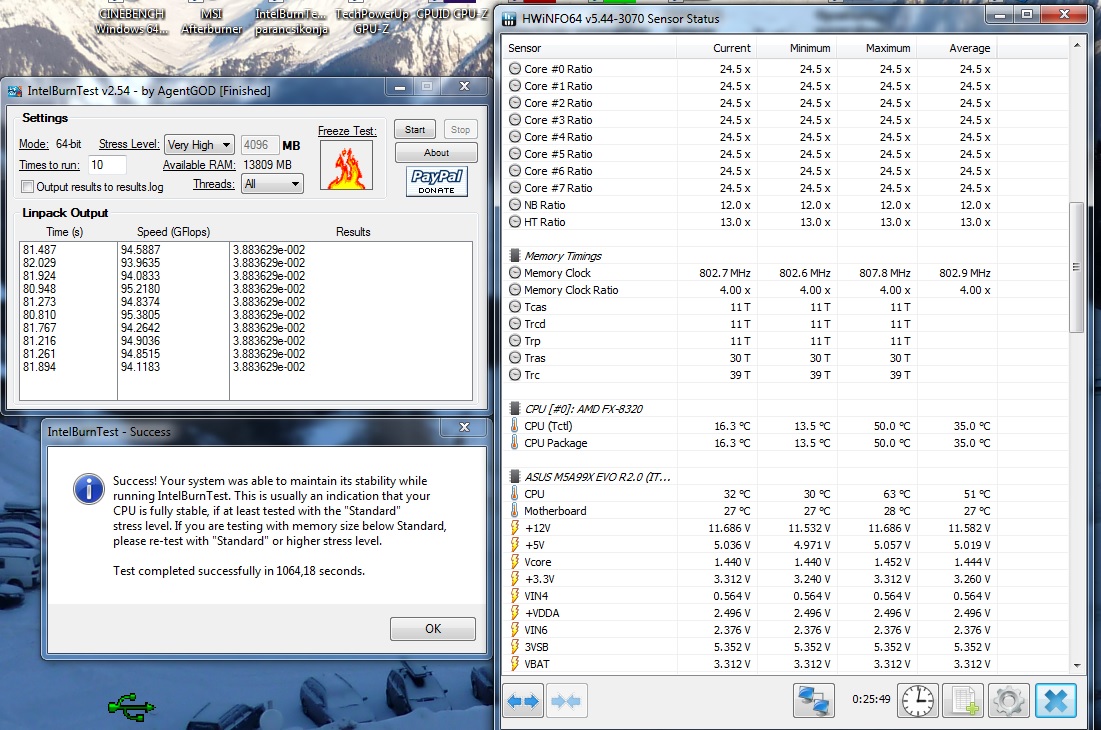The image size is (1101, 730).
Task: Click the Mode label in Settings
Action: [34, 144]
